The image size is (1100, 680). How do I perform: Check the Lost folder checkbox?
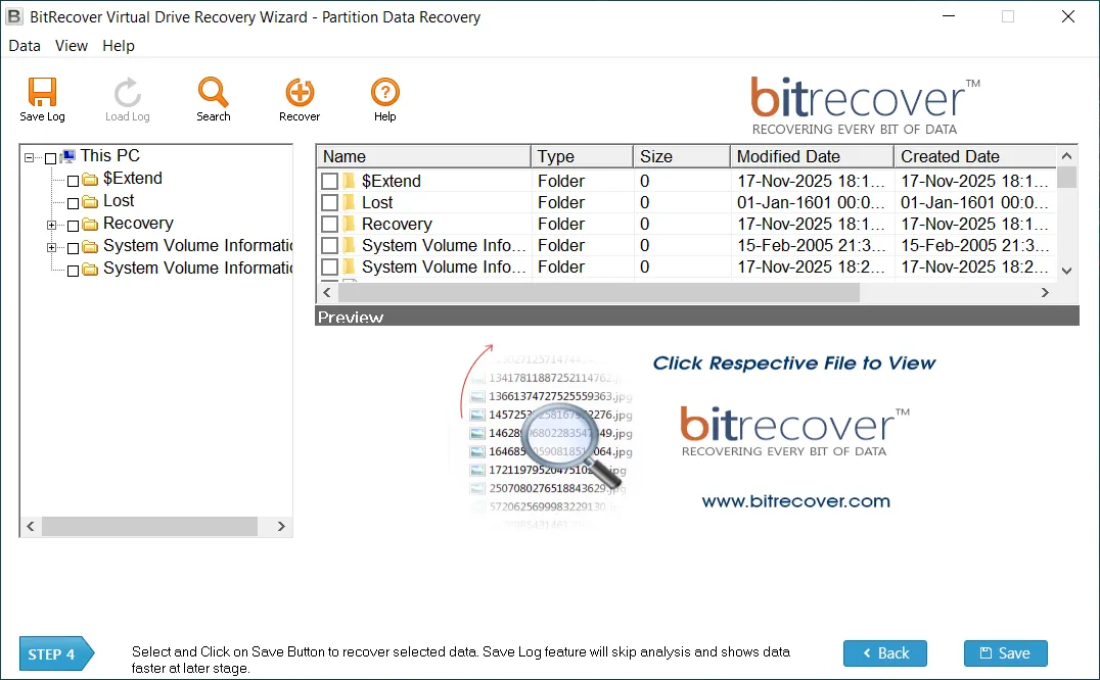pyautogui.click(x=330, y=203)
